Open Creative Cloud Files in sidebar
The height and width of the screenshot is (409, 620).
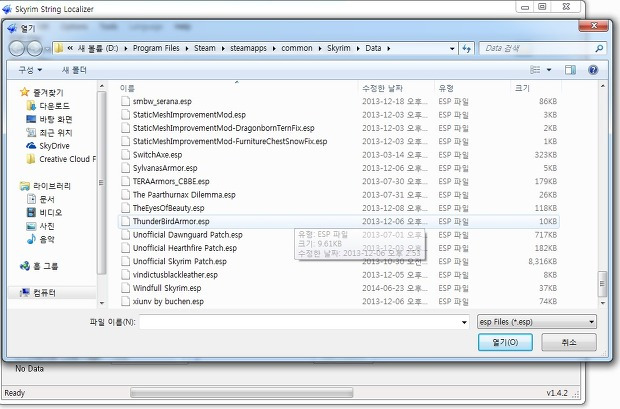click(61, 159)
